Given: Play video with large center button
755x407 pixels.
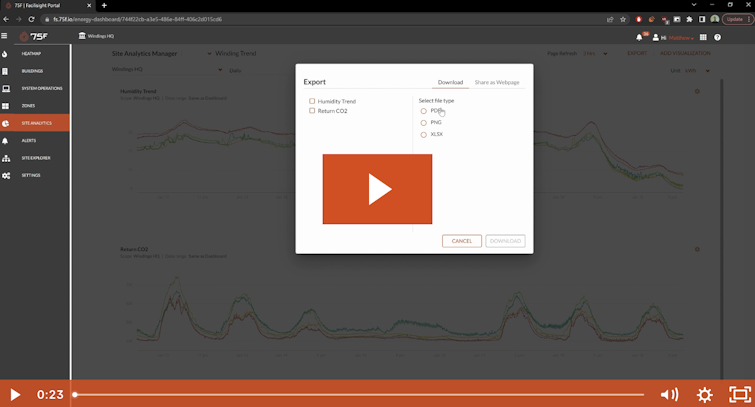Looking at the screenshot, I should pos(377,189).
